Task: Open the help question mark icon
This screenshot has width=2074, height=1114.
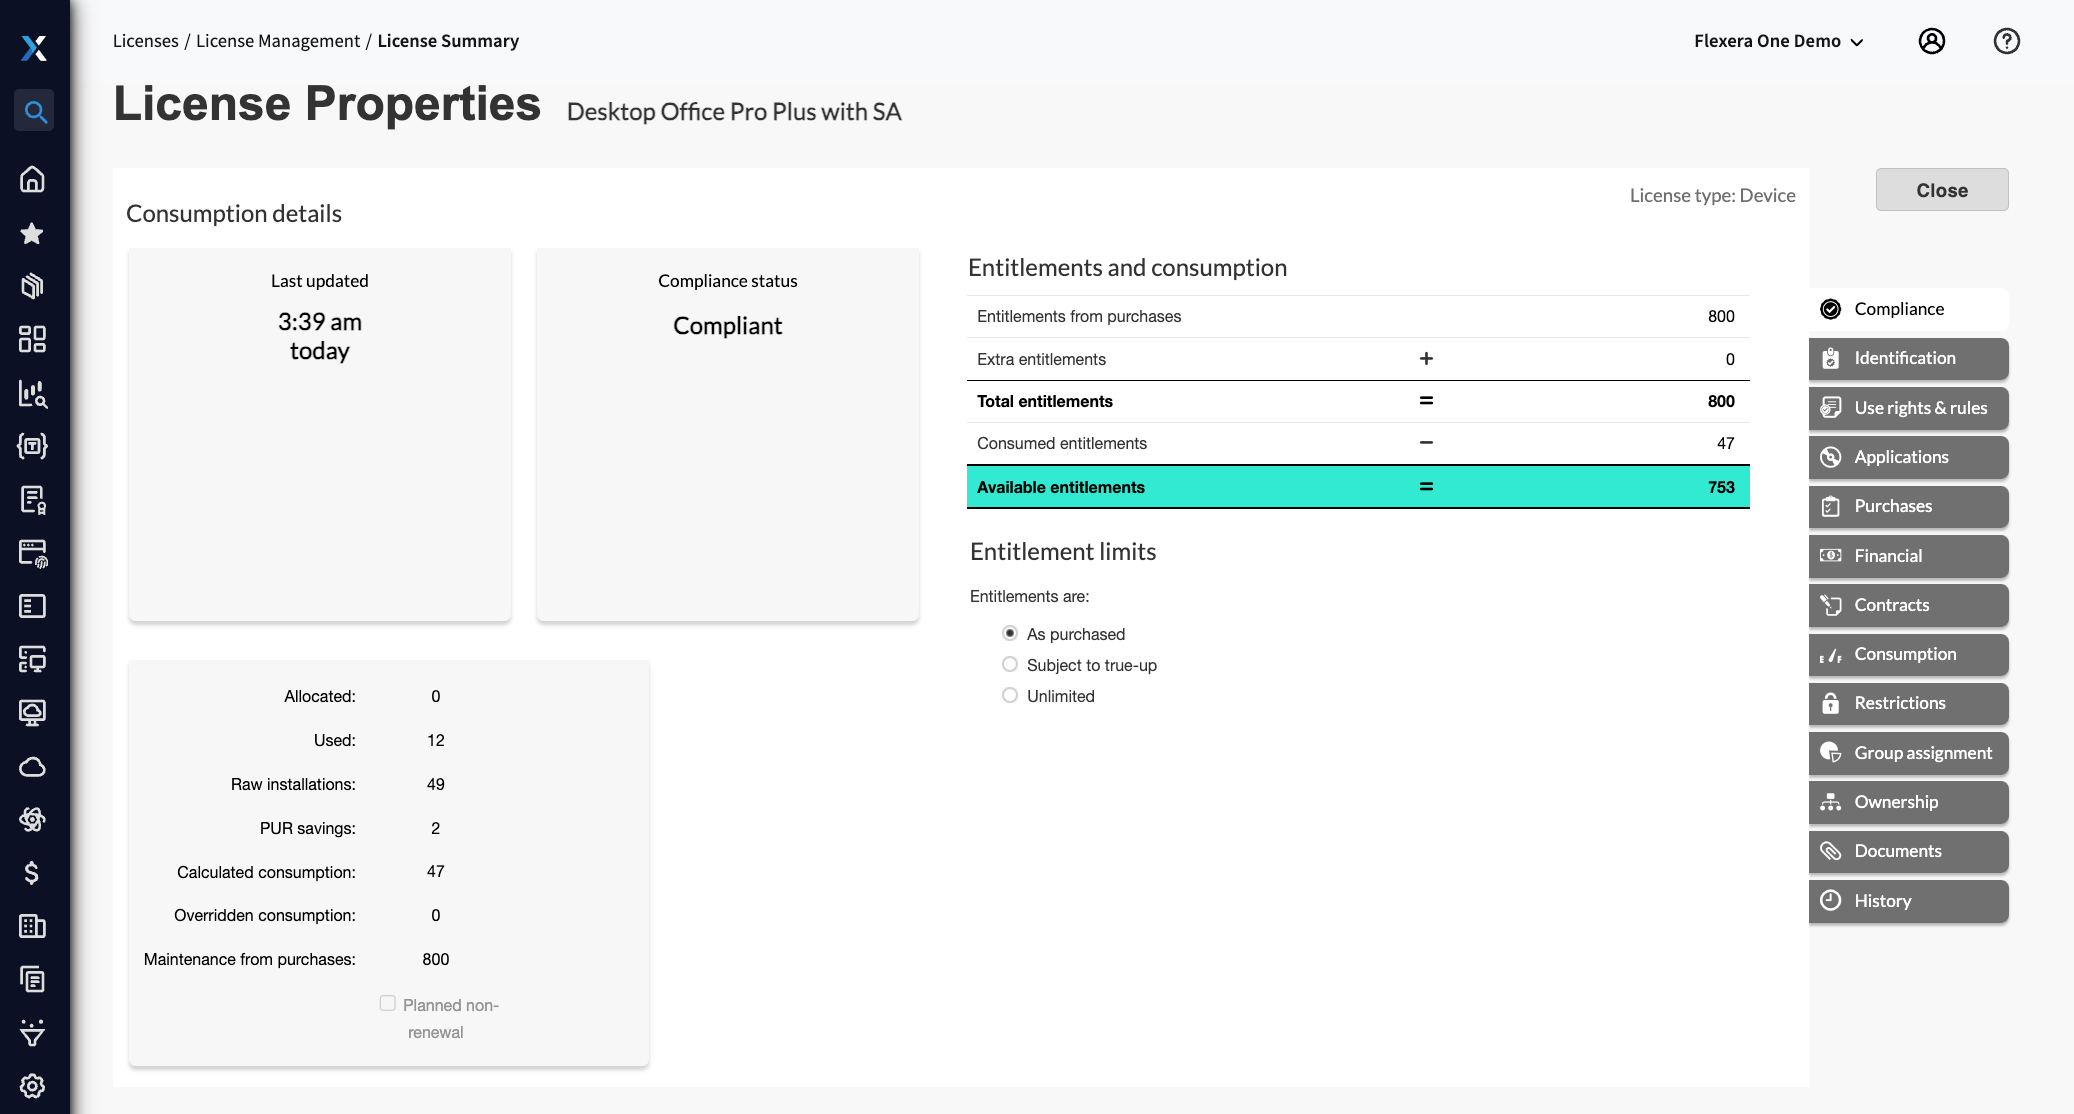Action: coord(2006,41)
